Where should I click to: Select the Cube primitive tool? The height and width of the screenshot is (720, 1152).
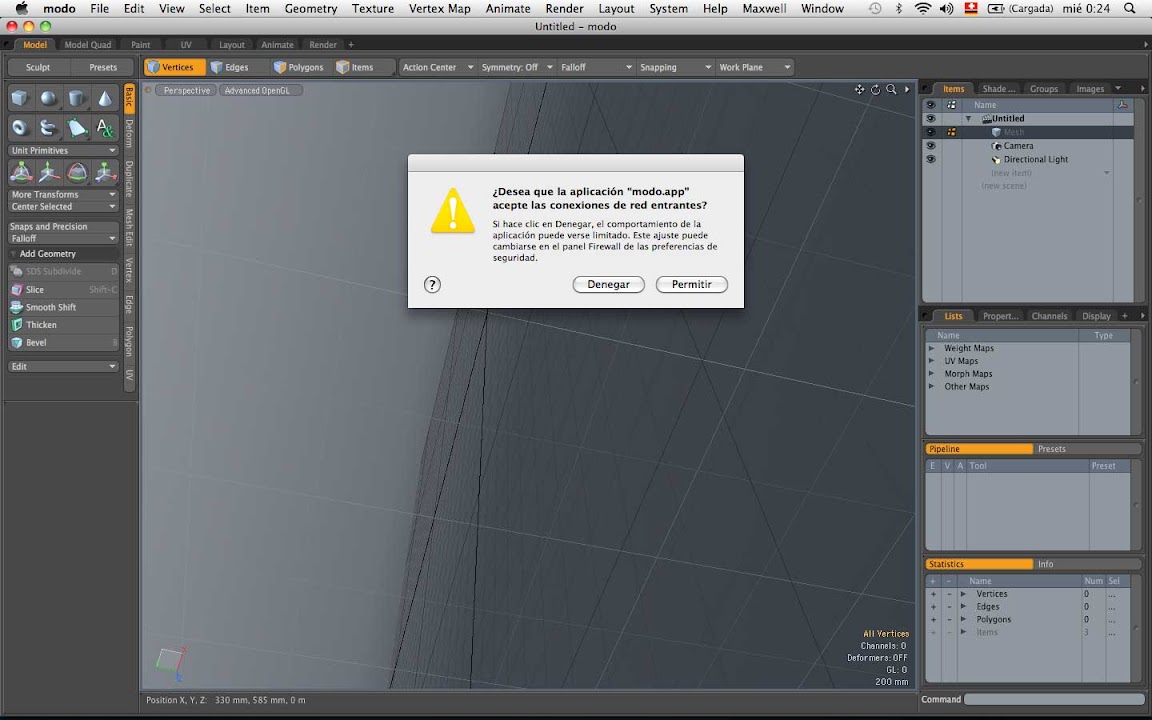[x=21, y=98]
